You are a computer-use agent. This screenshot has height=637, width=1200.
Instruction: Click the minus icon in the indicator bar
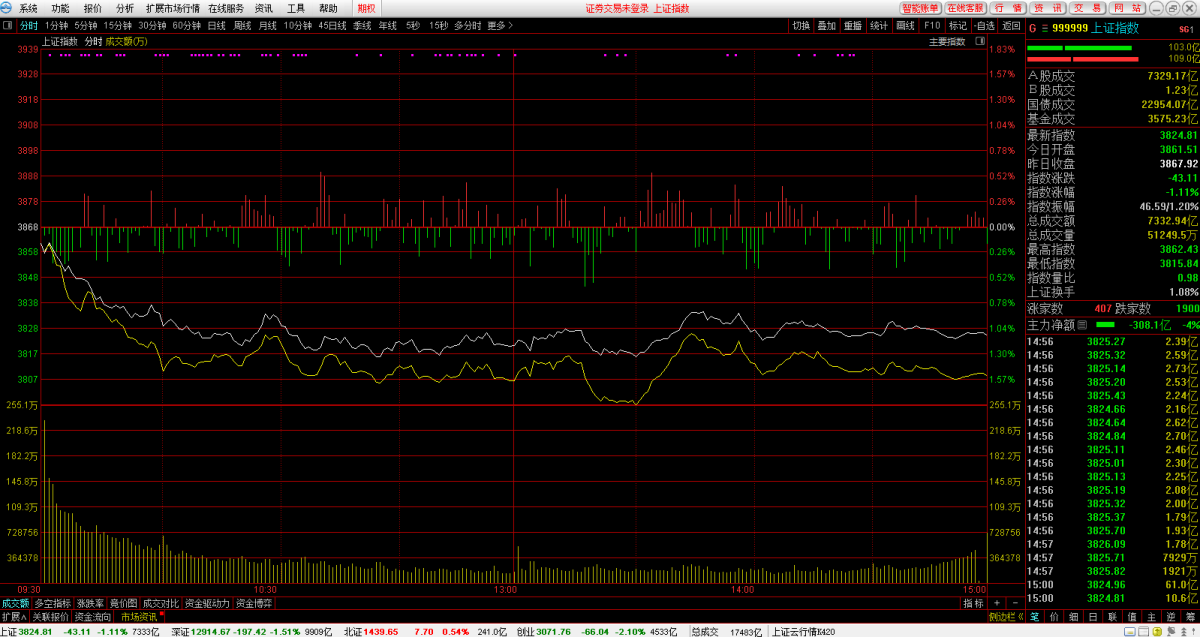(x=1014, y=603)
